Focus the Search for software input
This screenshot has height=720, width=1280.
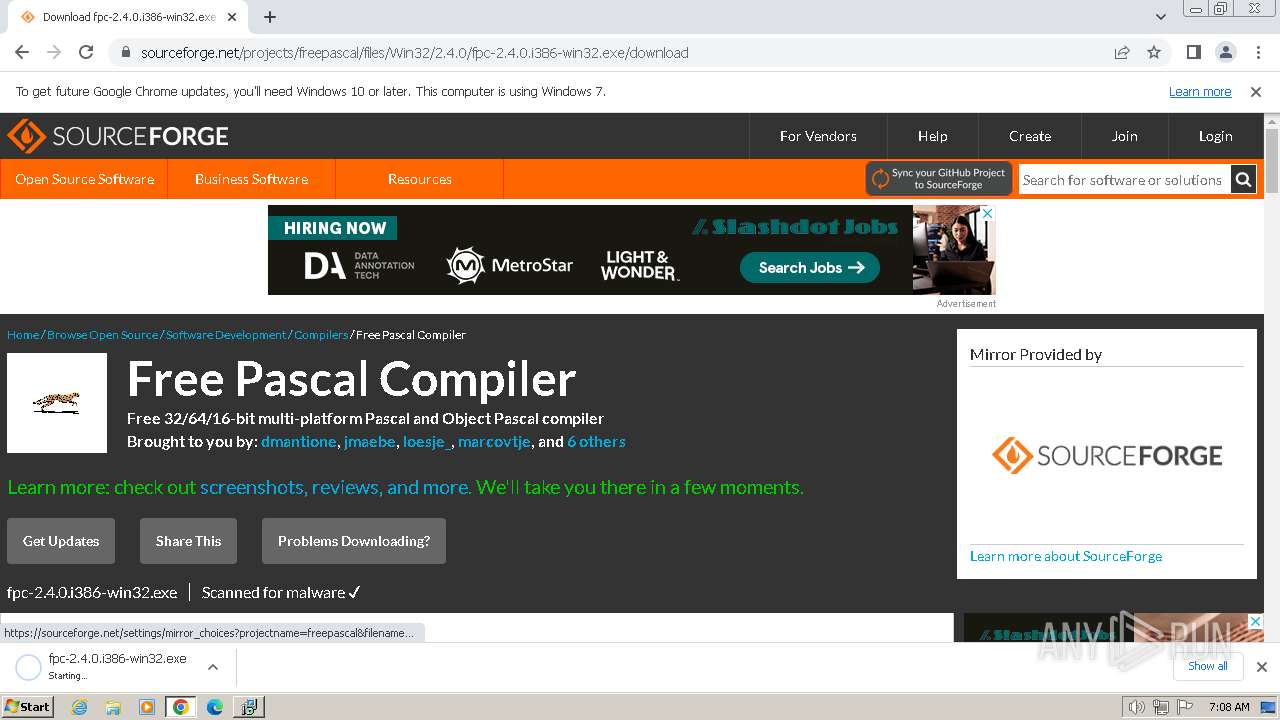click(x=1124, y=180)
